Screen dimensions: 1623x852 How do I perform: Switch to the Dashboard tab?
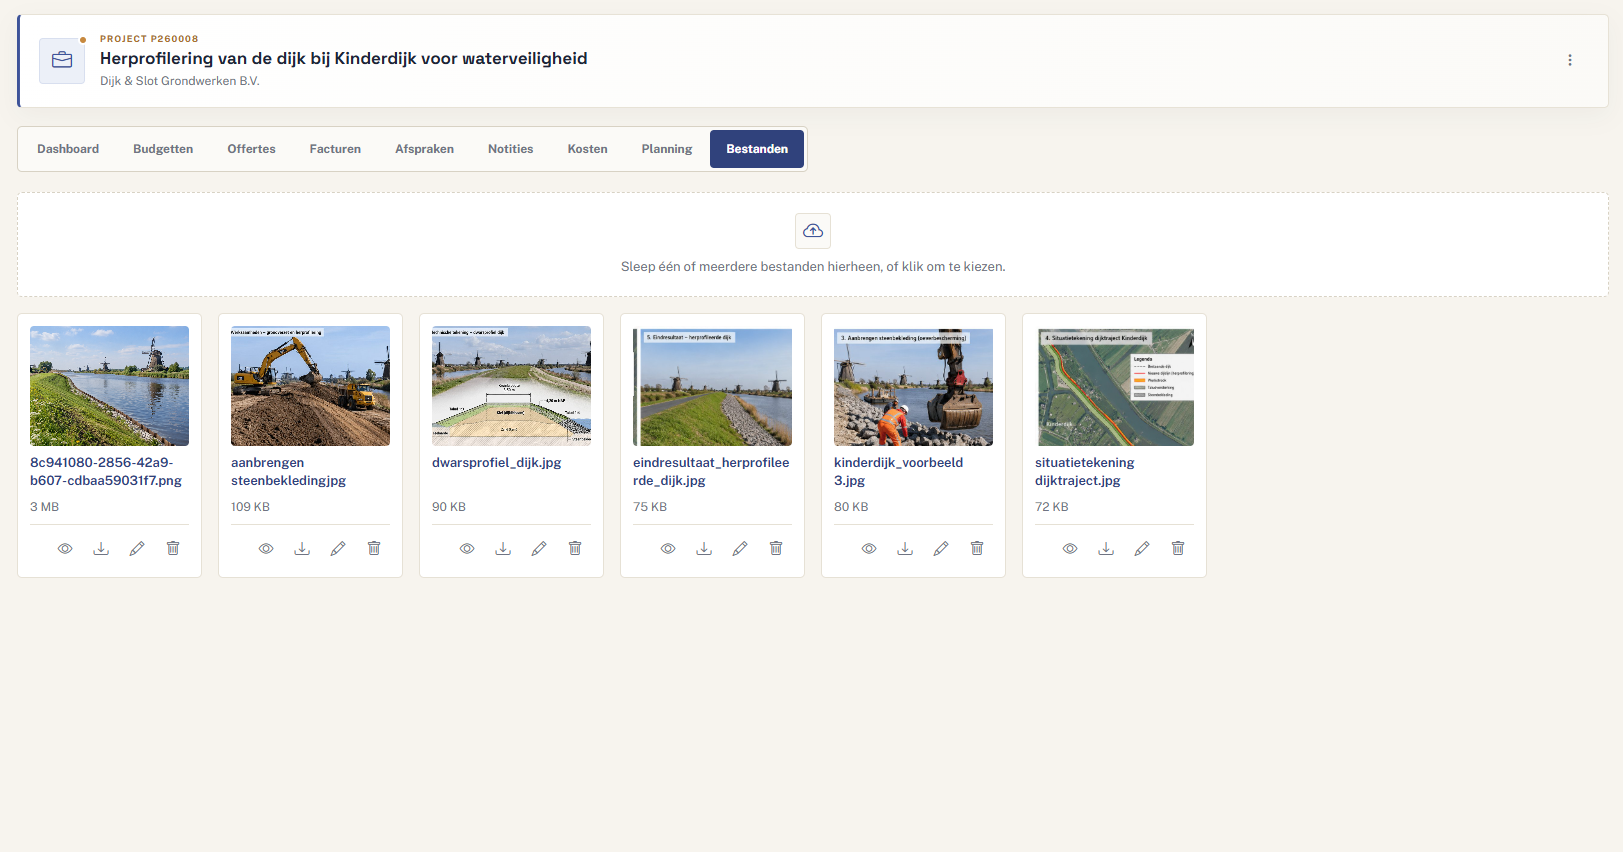point(68,149)
